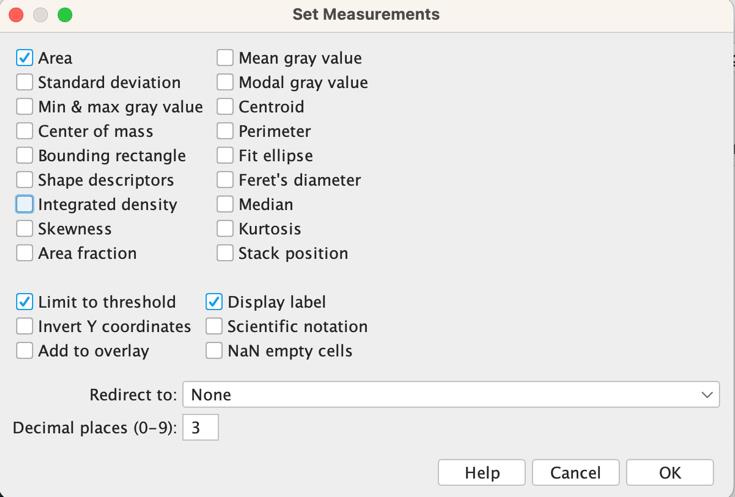Enable the Centroid checkbox
The image size is (735, 497).
pos(225,107)
